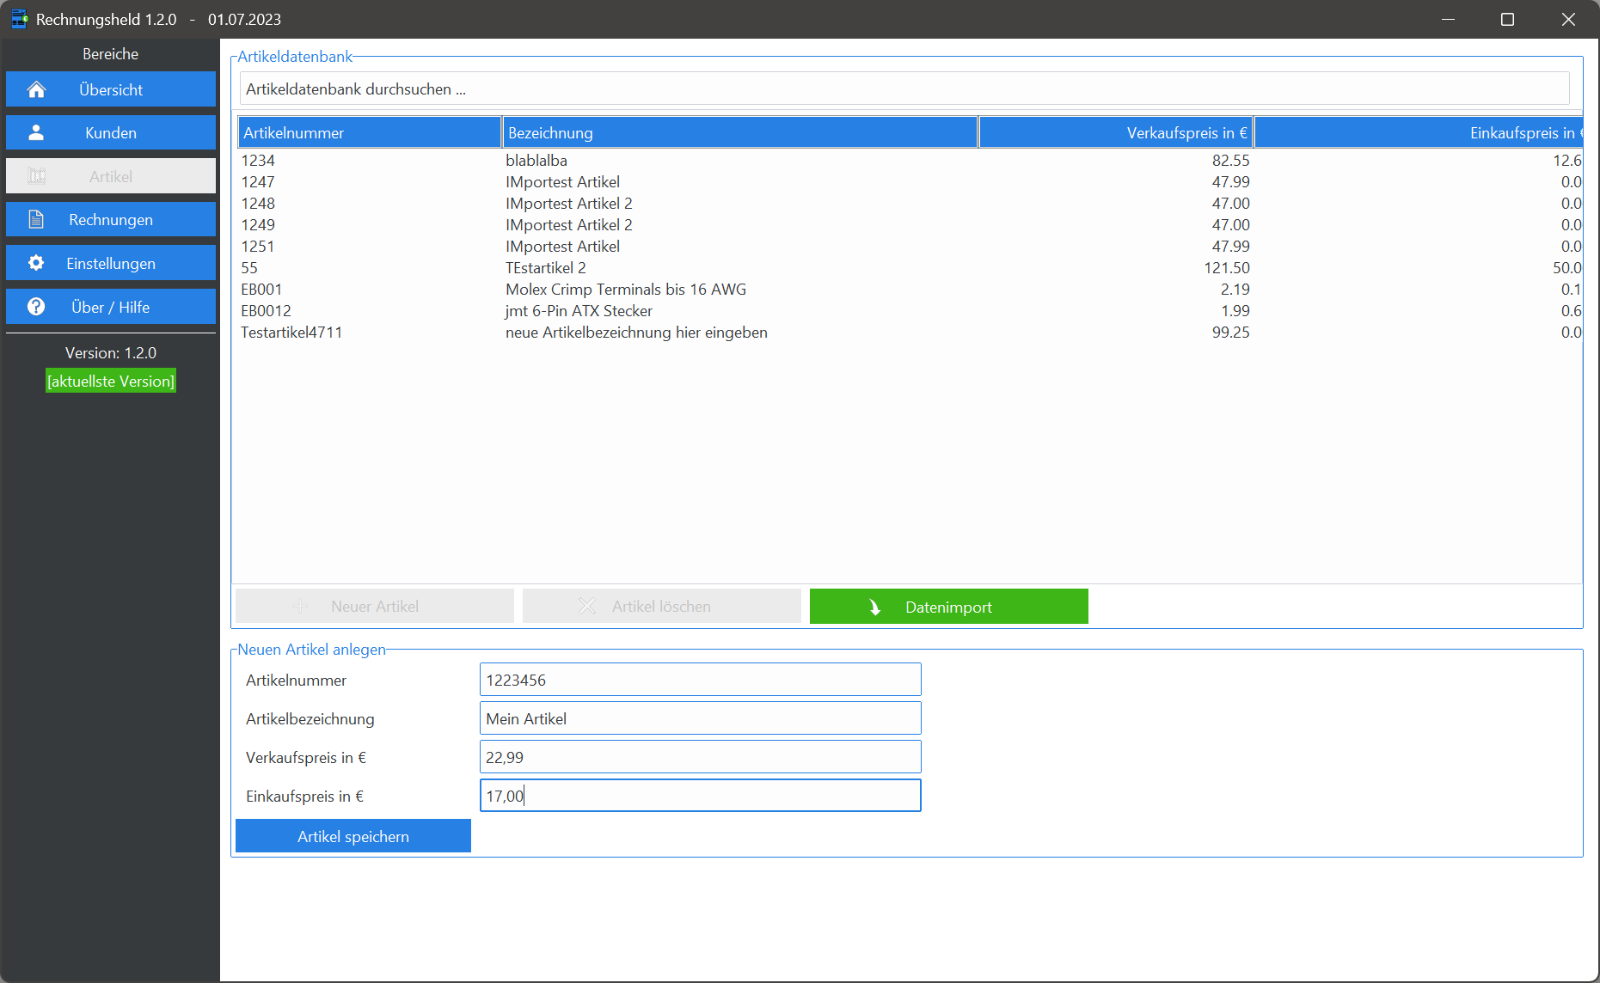Image resolution: width=1600 pixels, height=983 pixels.
Task: Click the document icon beside Rechnungen
Action: [x=37, y=219]
